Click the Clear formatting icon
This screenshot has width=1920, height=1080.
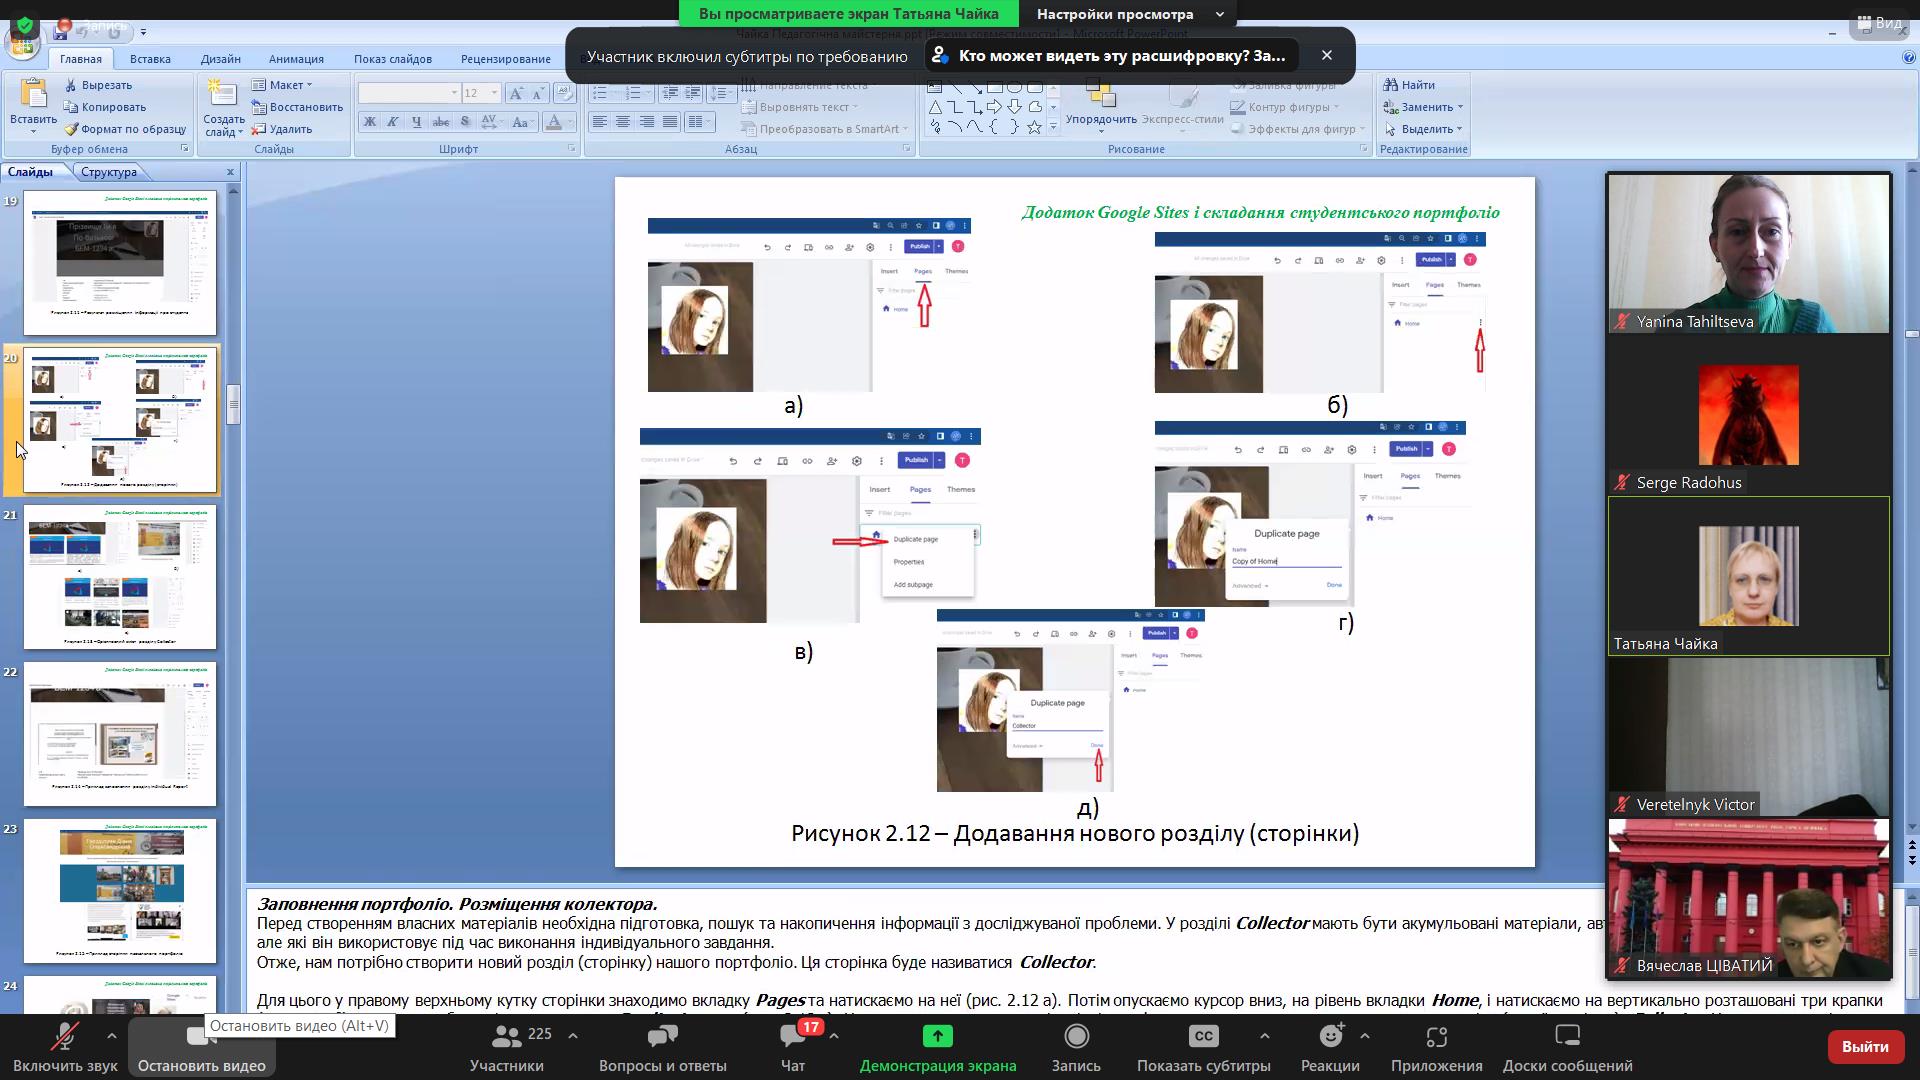click(564, 93)
